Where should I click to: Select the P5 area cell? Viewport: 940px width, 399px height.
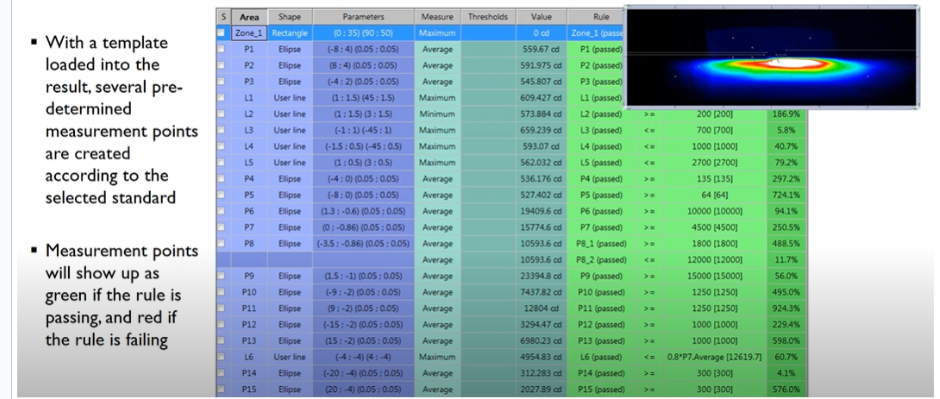tap(249, 195)
